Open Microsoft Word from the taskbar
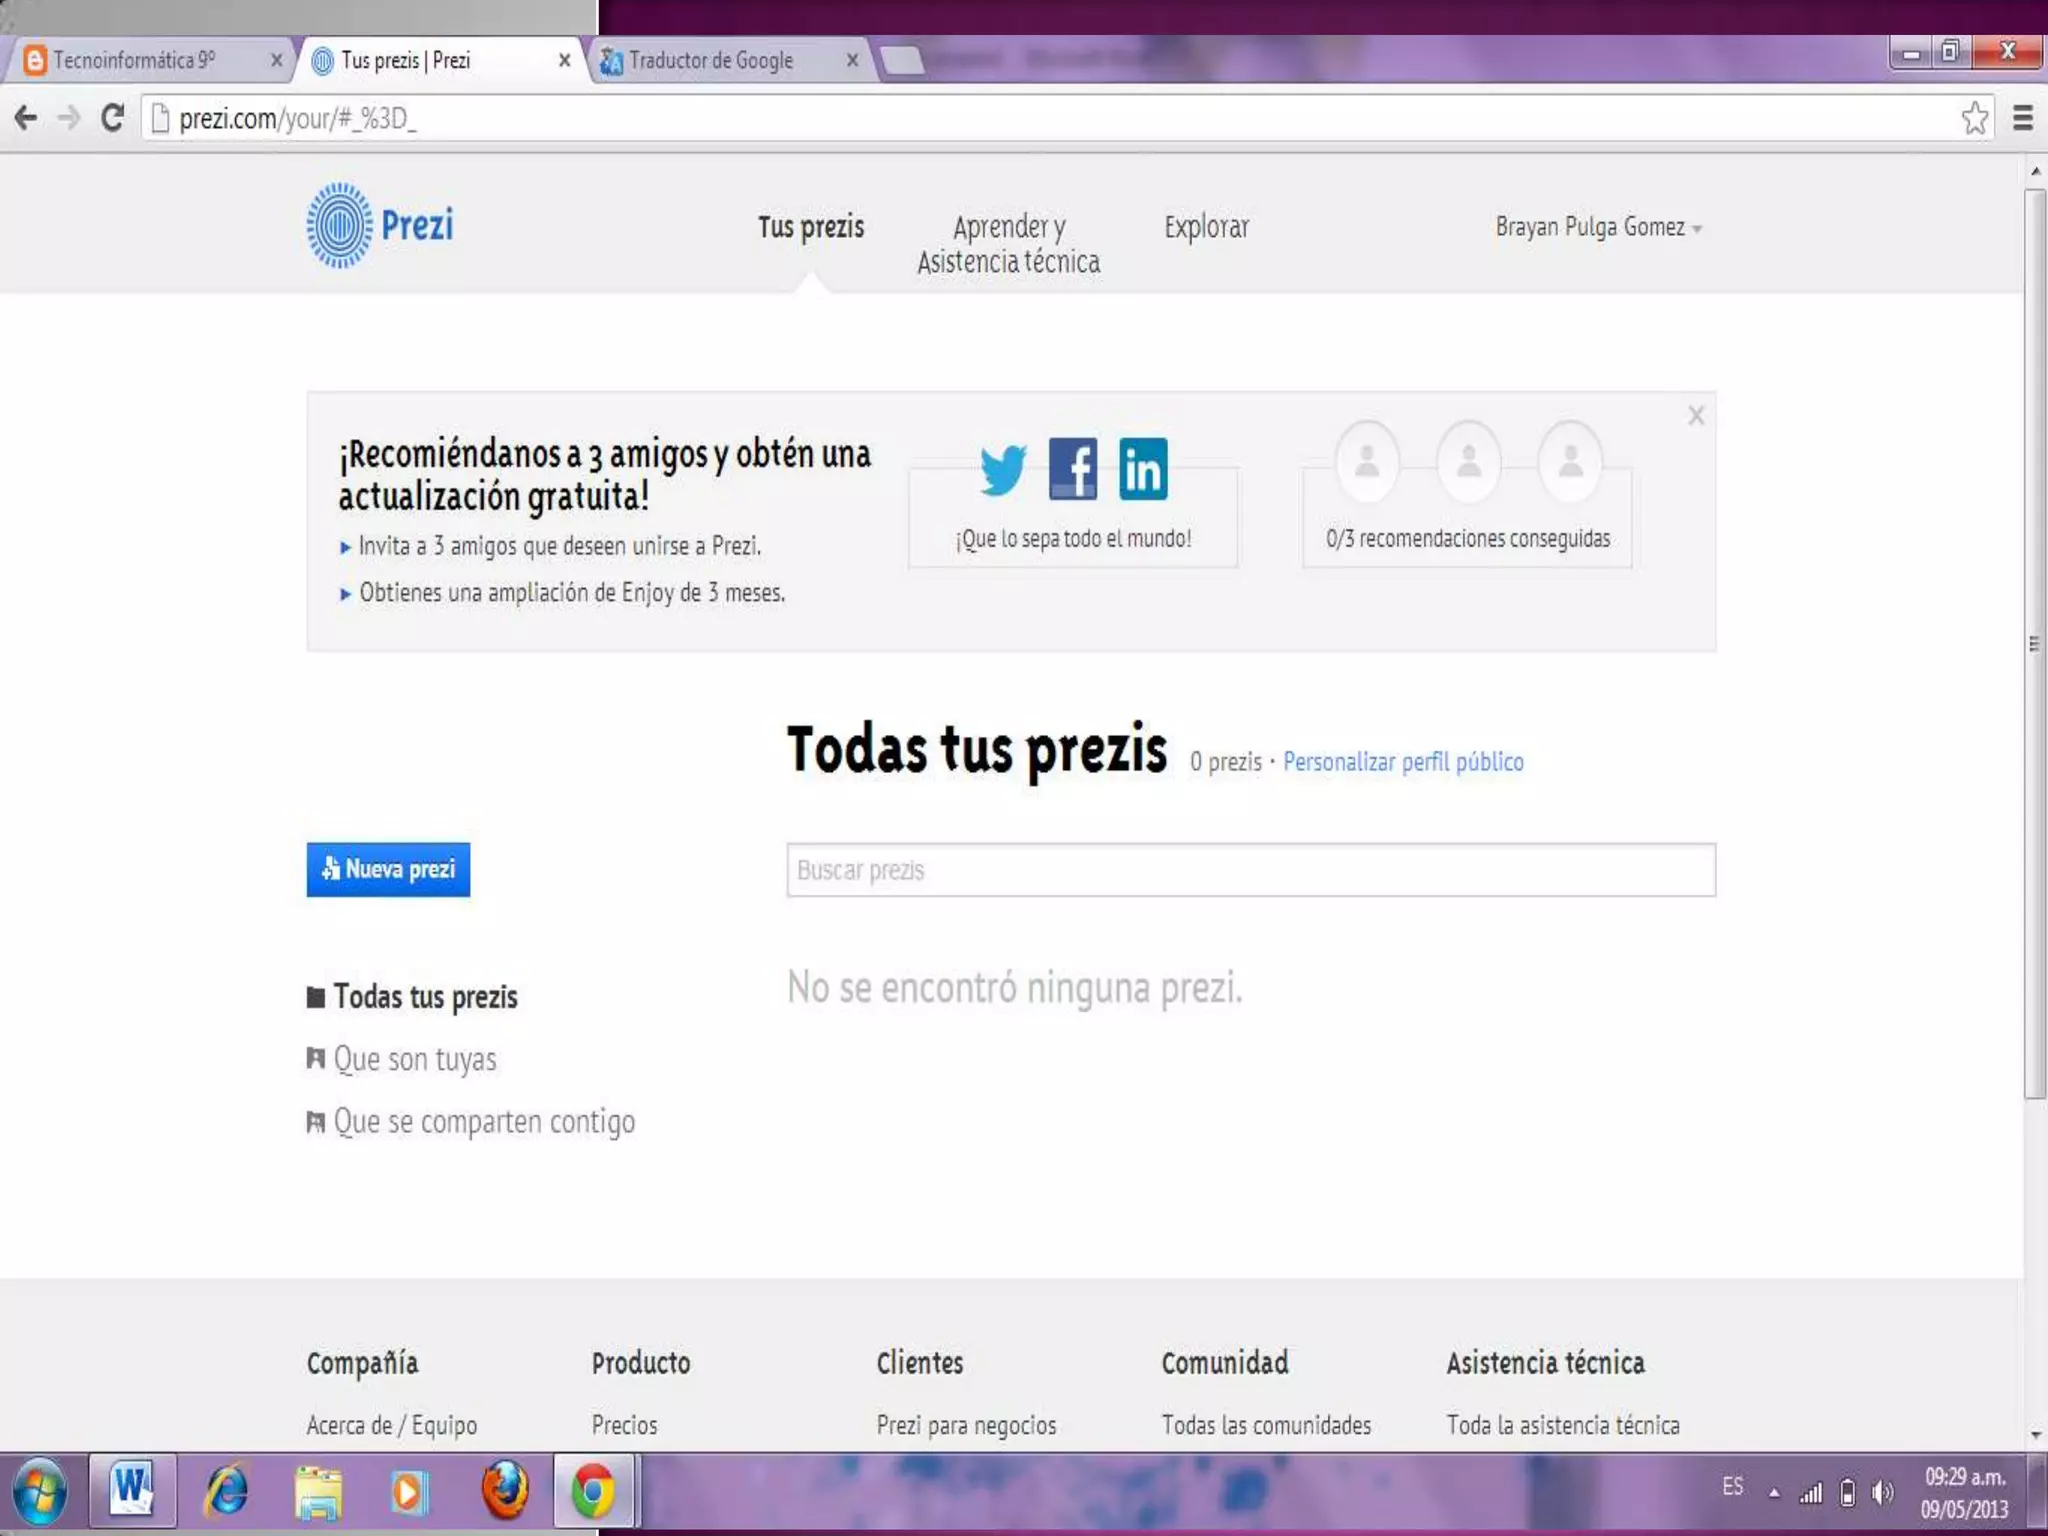 133,1489
